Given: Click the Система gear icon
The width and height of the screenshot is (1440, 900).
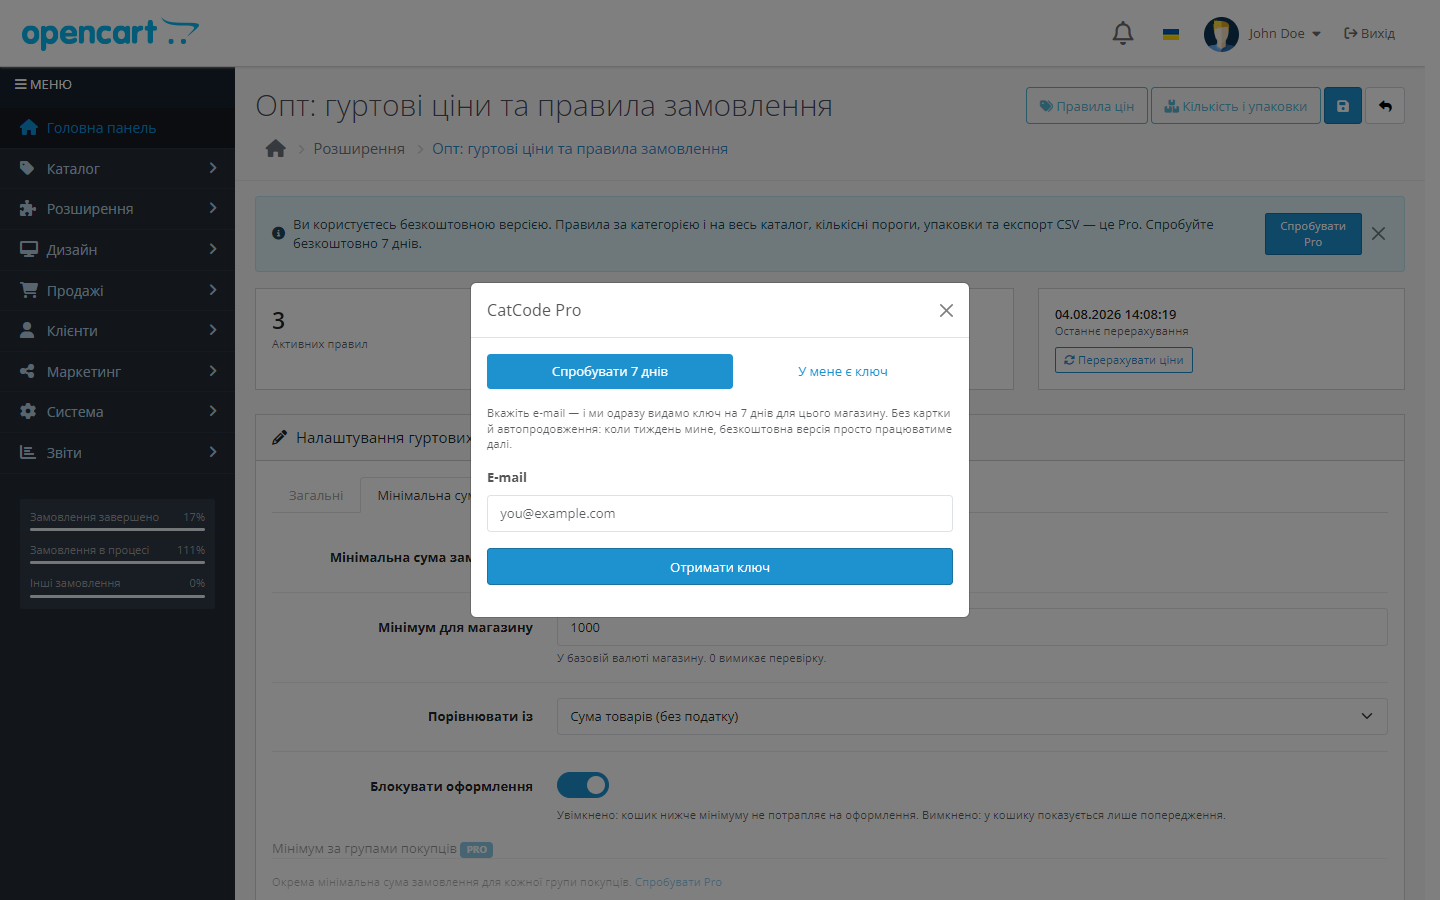Looking at the screenshot, I should click(28, 412).
